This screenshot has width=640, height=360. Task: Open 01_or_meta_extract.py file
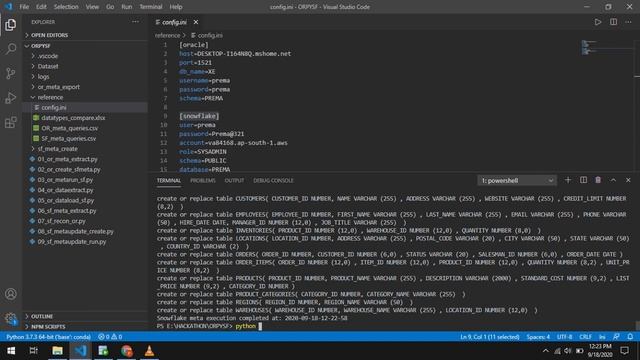pyautogui.click(x=67, y=159)
